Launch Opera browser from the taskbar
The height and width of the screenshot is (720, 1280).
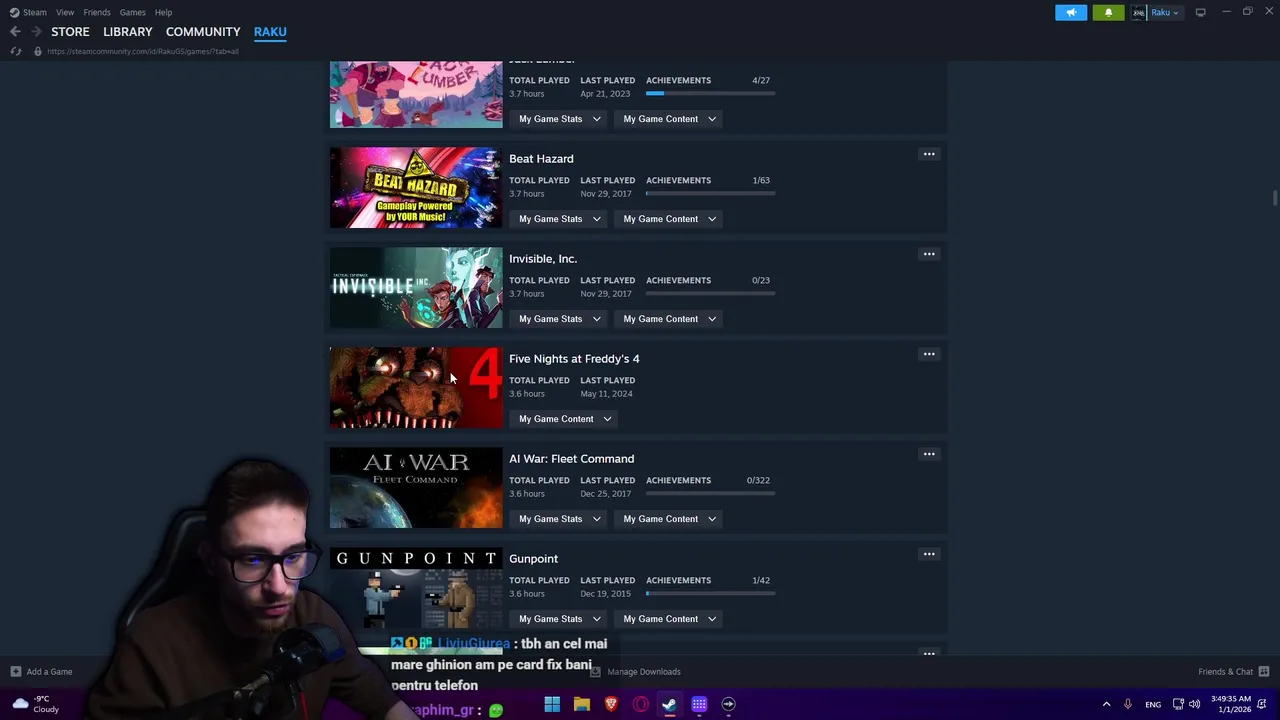pyautogui.click(x=640, y=705)
